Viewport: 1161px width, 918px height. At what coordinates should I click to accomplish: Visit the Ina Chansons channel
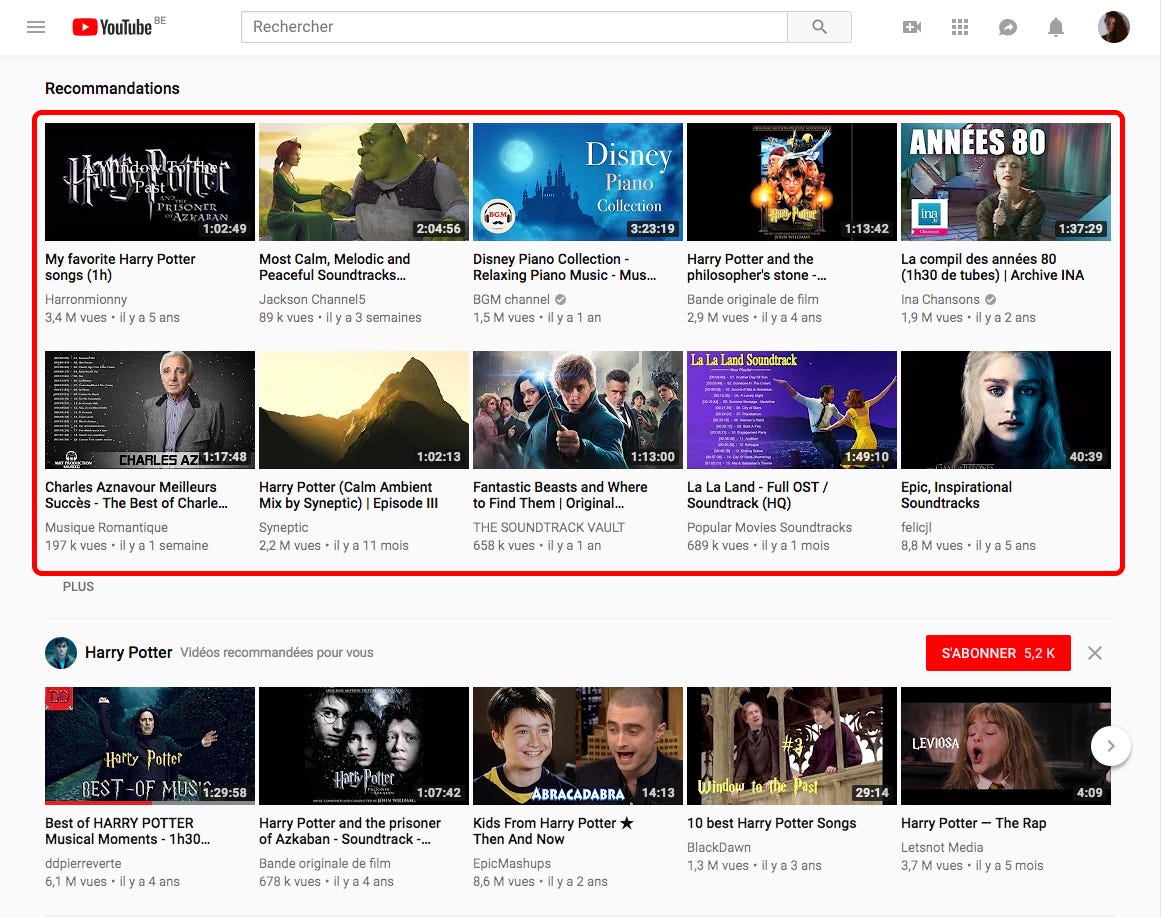(940, 300)
